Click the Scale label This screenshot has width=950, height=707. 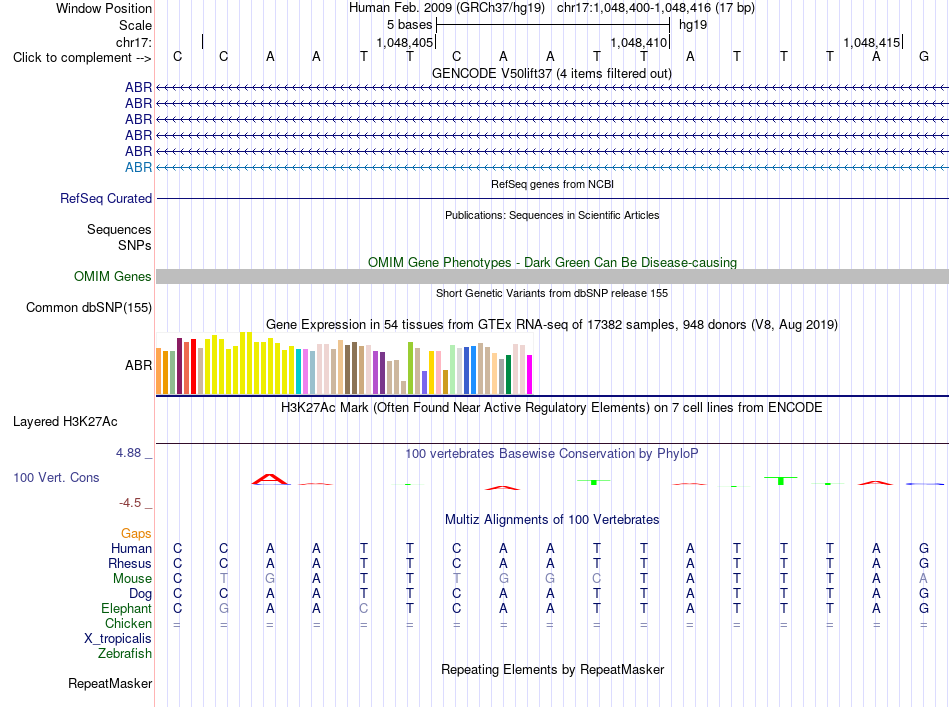[135, 25]
